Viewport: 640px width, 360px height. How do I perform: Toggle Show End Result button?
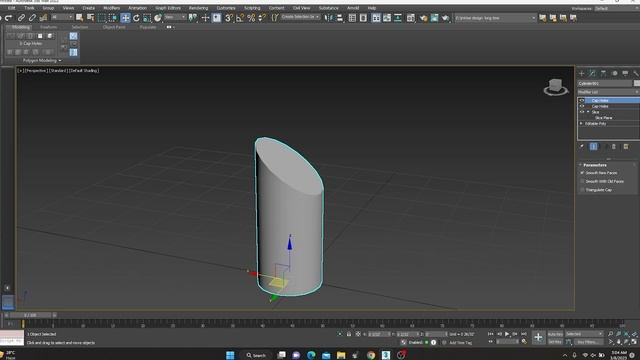593,147
